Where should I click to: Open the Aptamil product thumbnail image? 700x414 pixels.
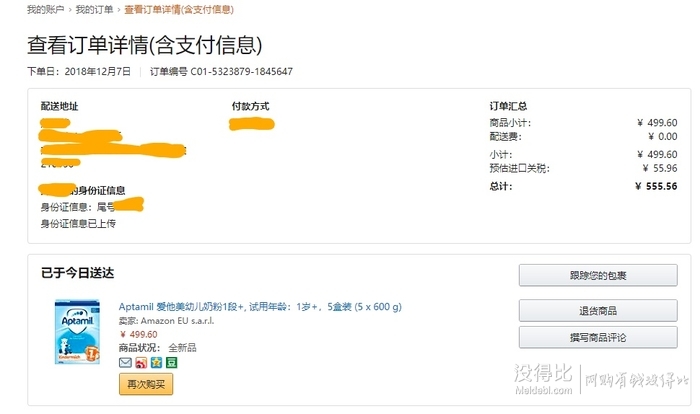click(77, 332)
